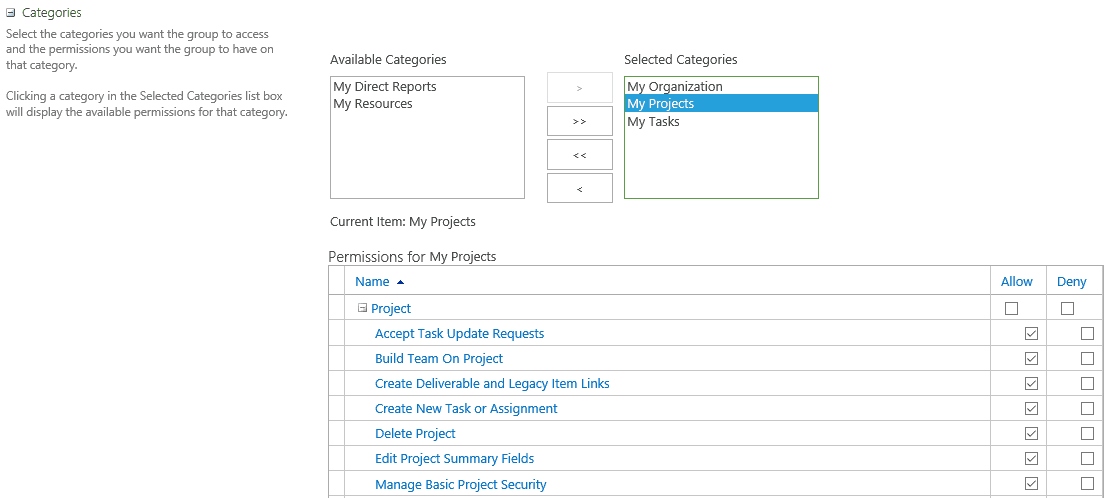Uncheck Allow for Accept Task Update Requests
The height and width of the screenshot is (498, 1106).
click(1031, 333)
